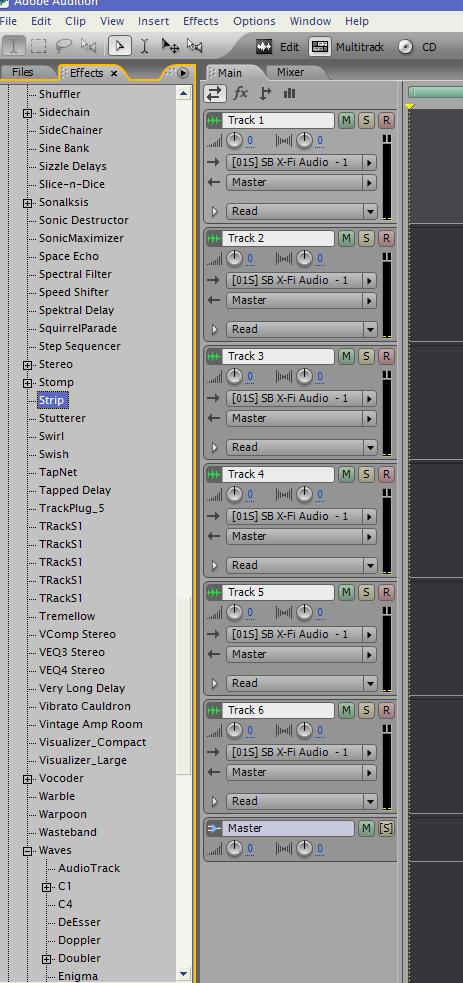Expand the Vocoder effects group
Image resolution: width=463 pixels, height=983 pixels.
(x=28, y=779)
